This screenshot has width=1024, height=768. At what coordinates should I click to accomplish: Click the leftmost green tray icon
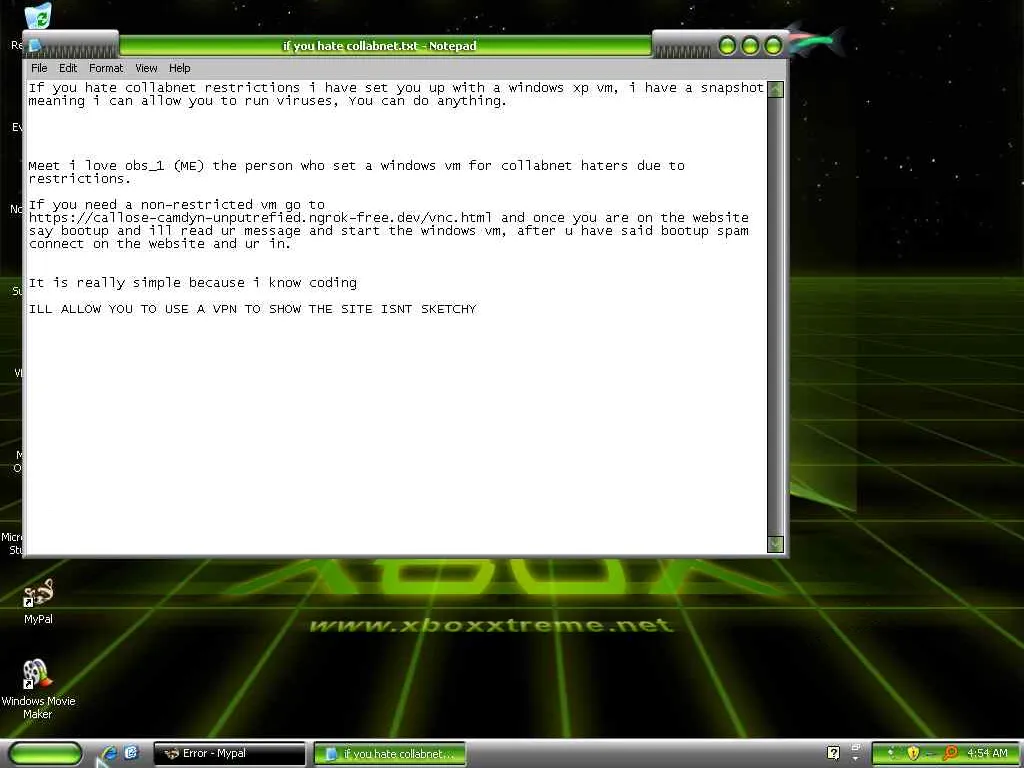pyautogui.click(x=891, y=754)
